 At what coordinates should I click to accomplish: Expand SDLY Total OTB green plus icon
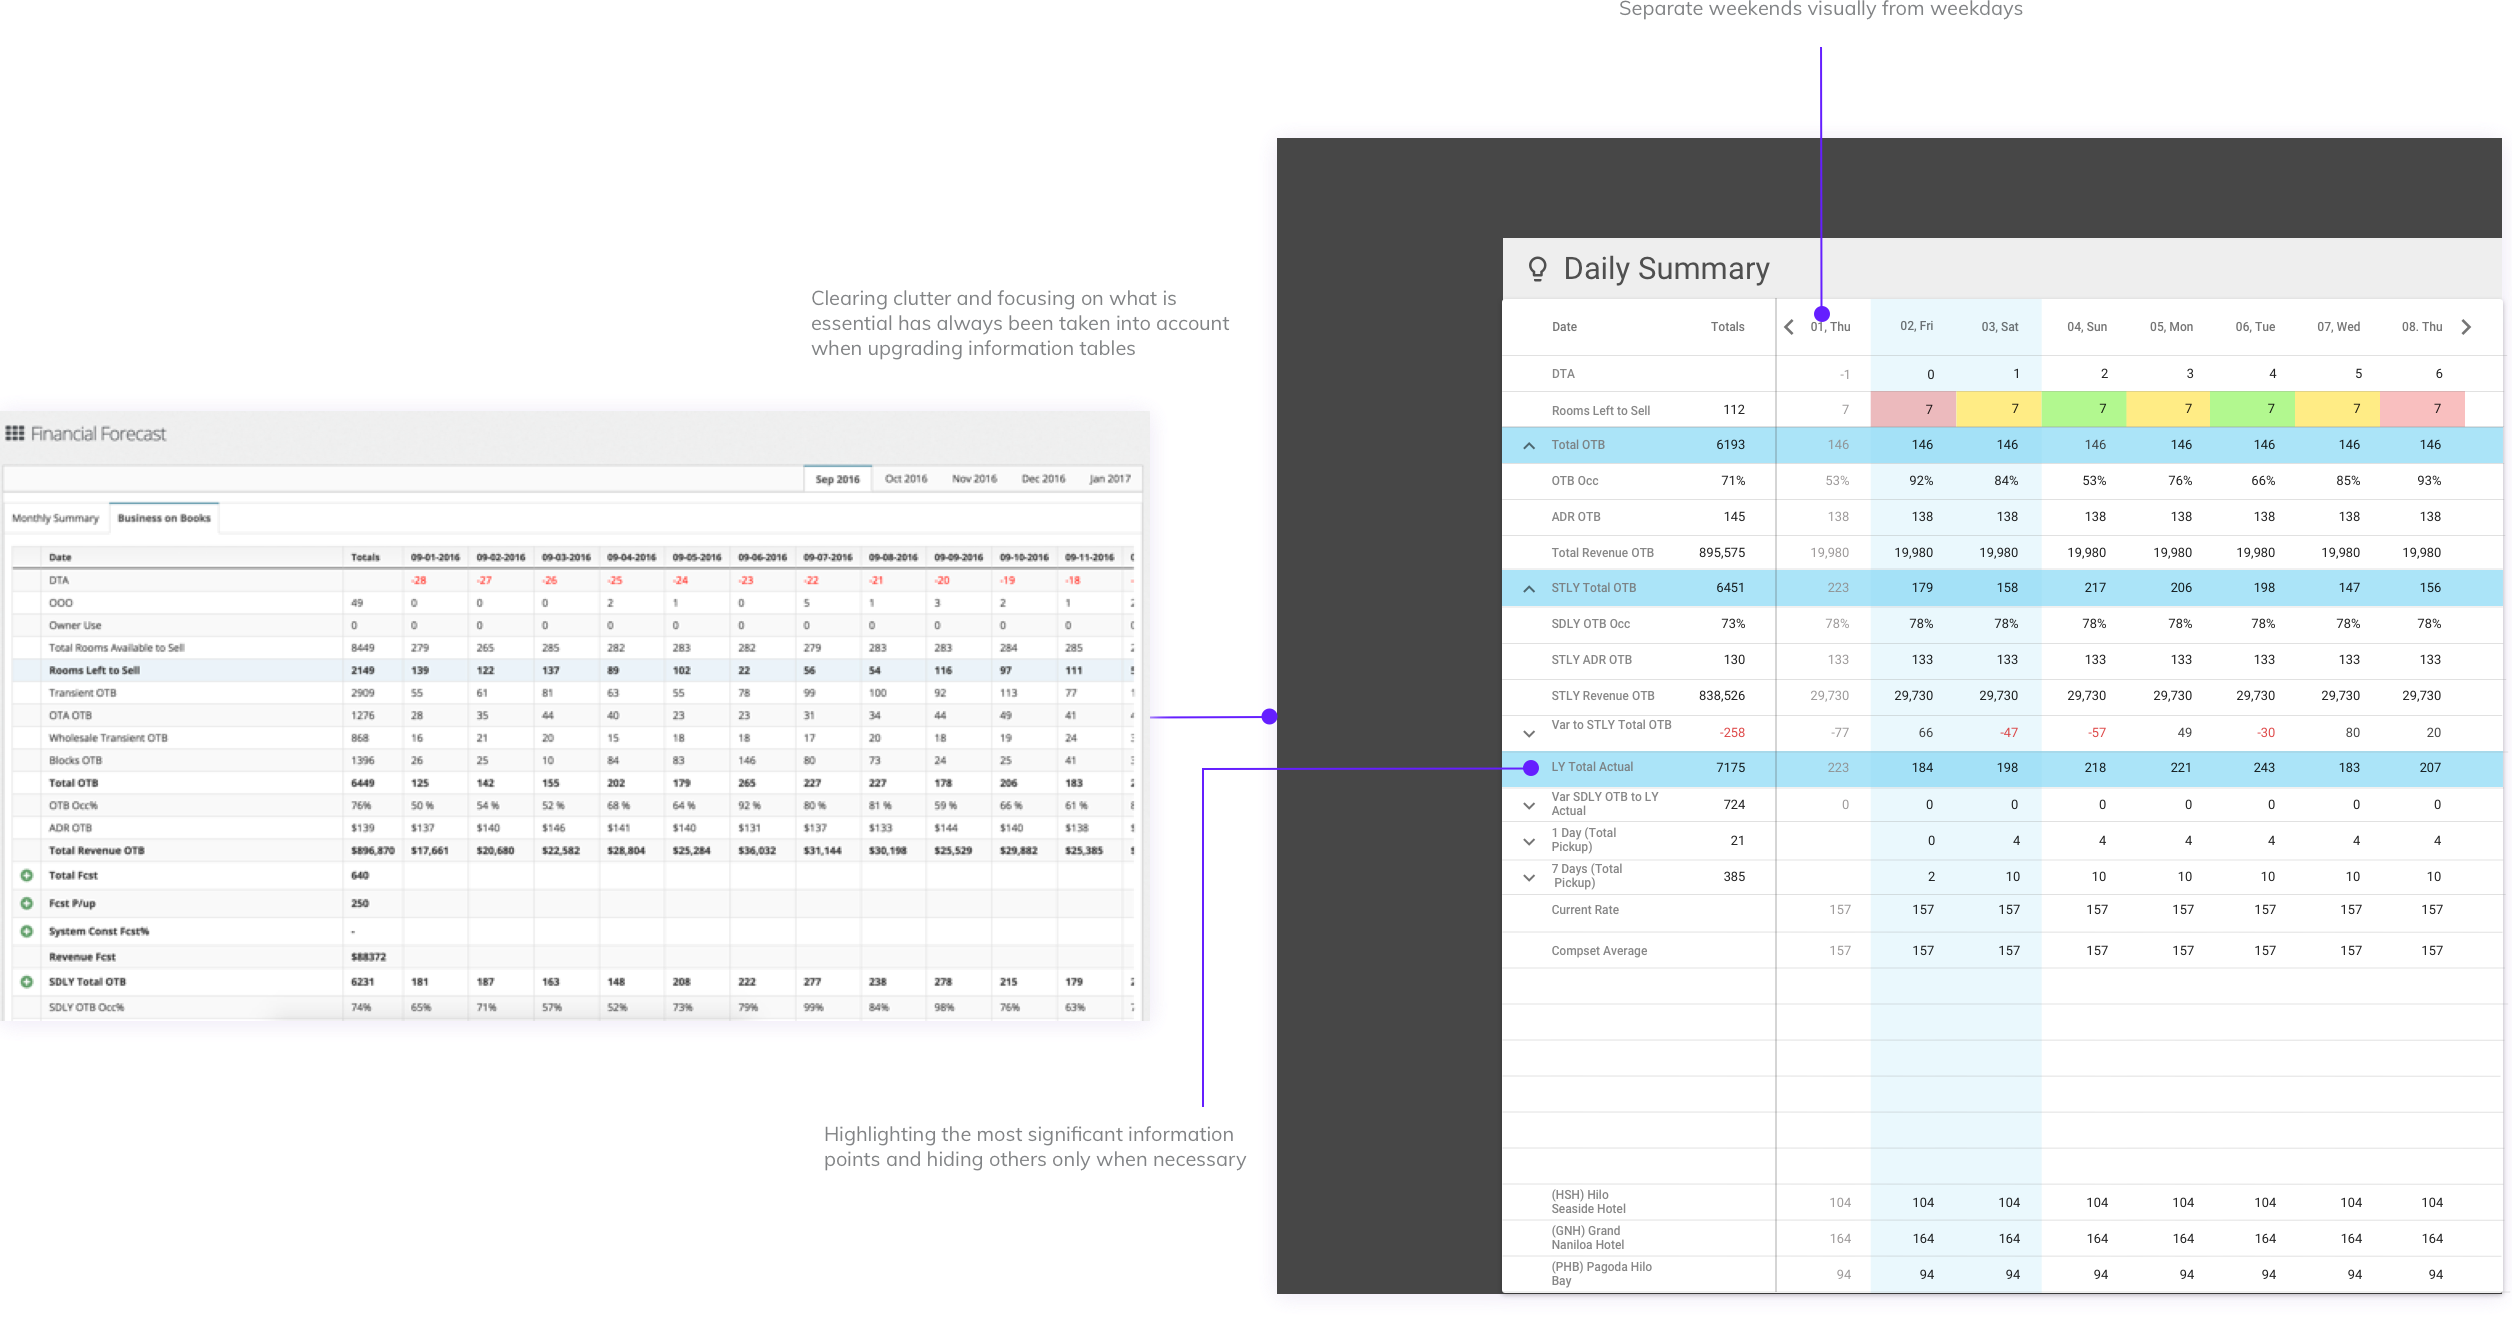(x=27, y=982)
